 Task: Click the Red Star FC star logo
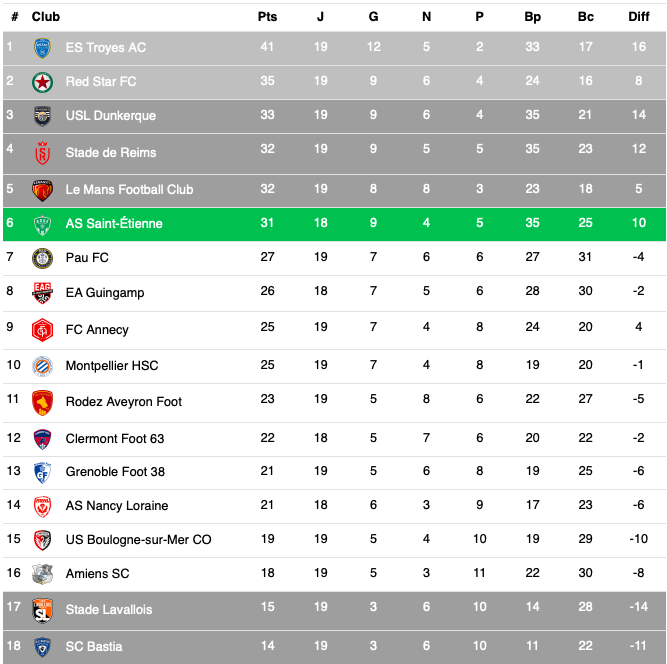point(42,82)
